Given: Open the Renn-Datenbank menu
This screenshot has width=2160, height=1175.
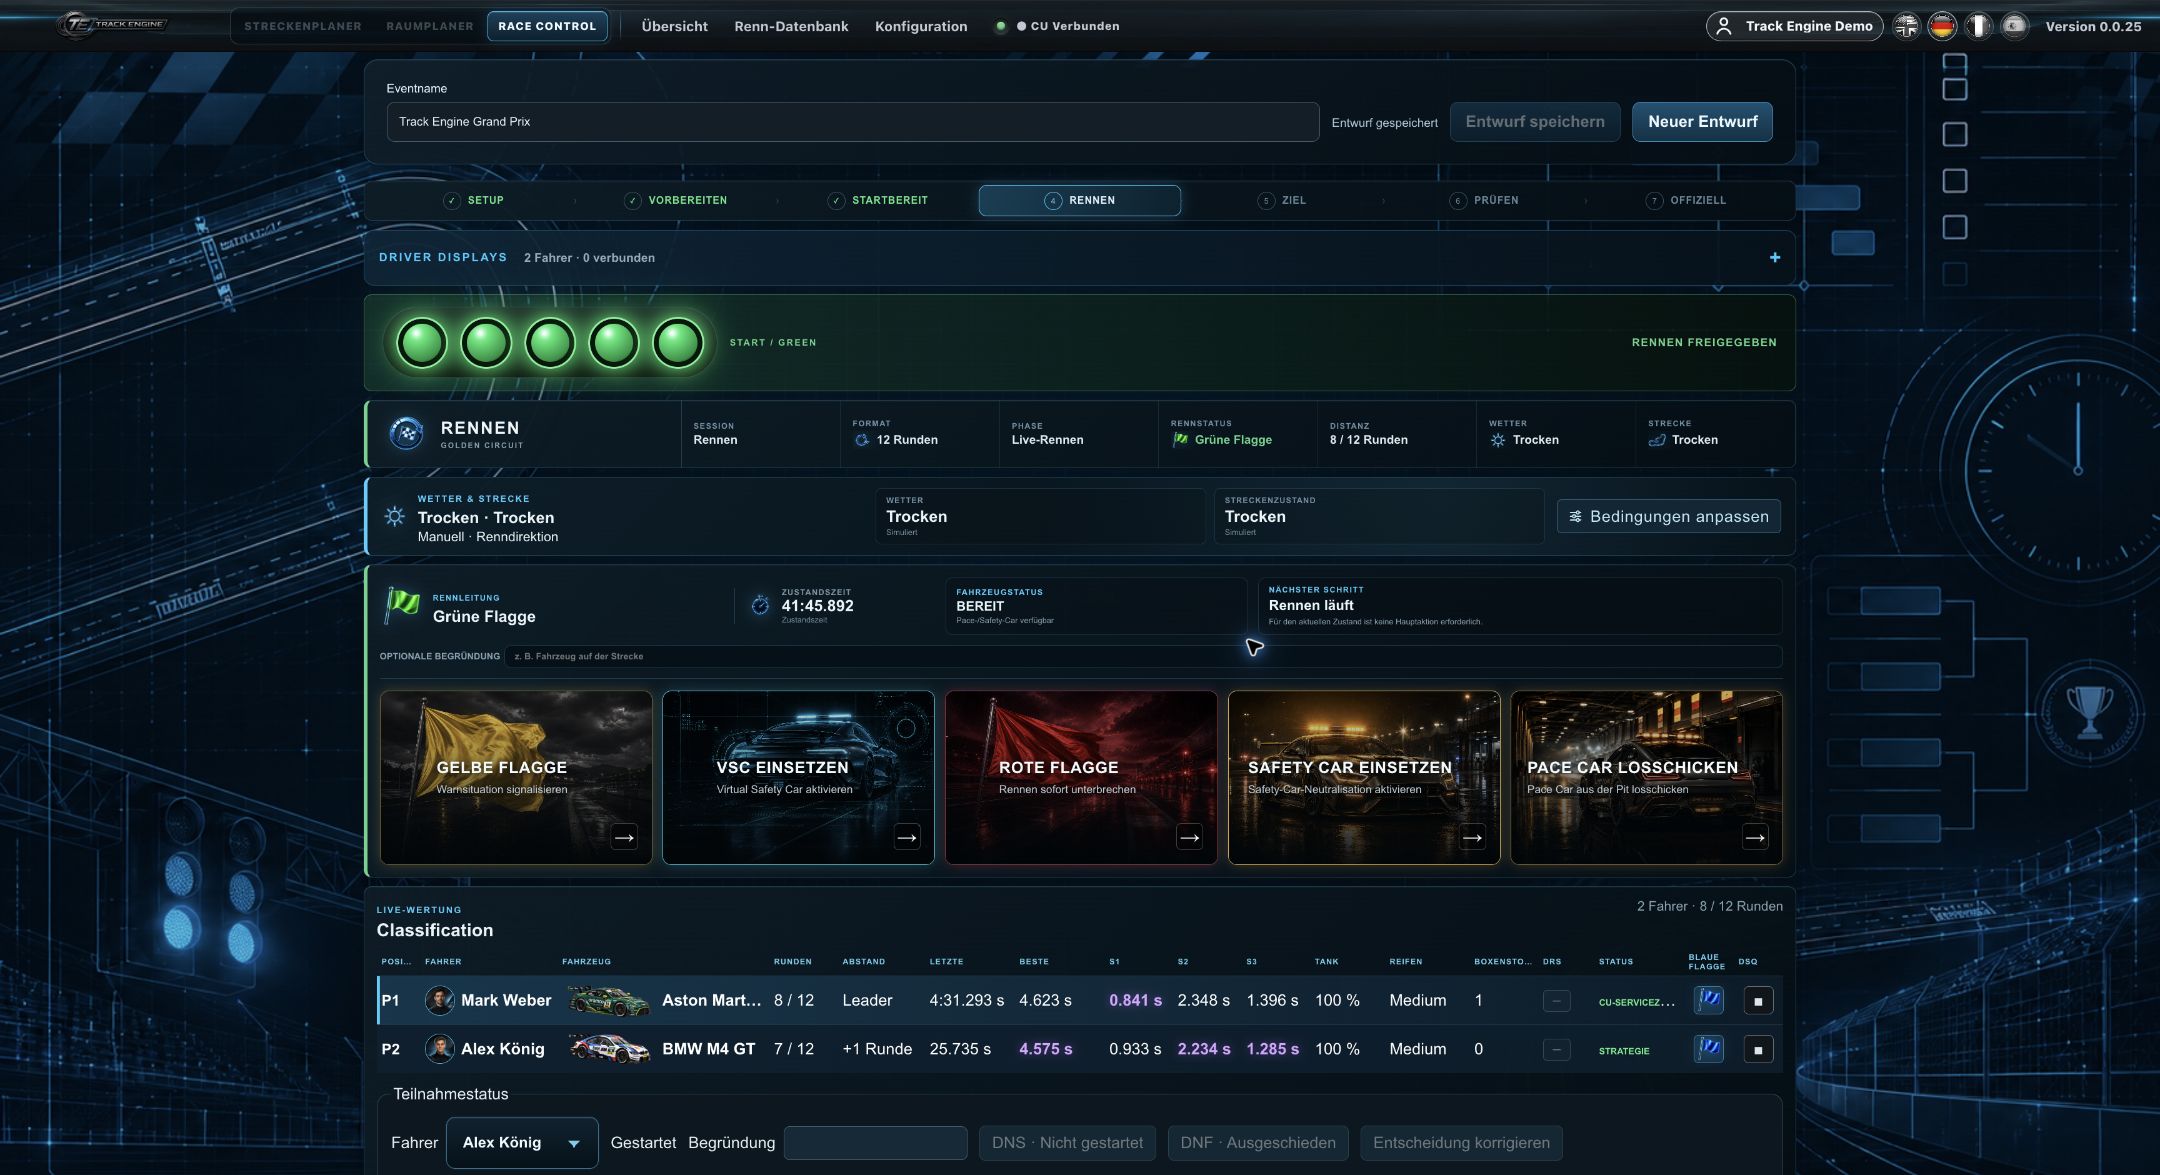Looking at the screenshot, I should click(791, 26).
